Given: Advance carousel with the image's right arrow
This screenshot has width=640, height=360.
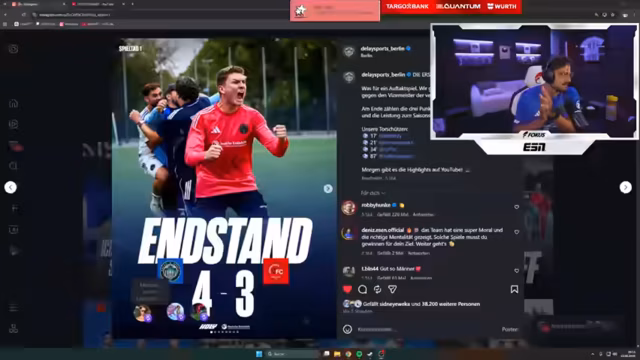Looking at the screenshot, I should point(328,189).
